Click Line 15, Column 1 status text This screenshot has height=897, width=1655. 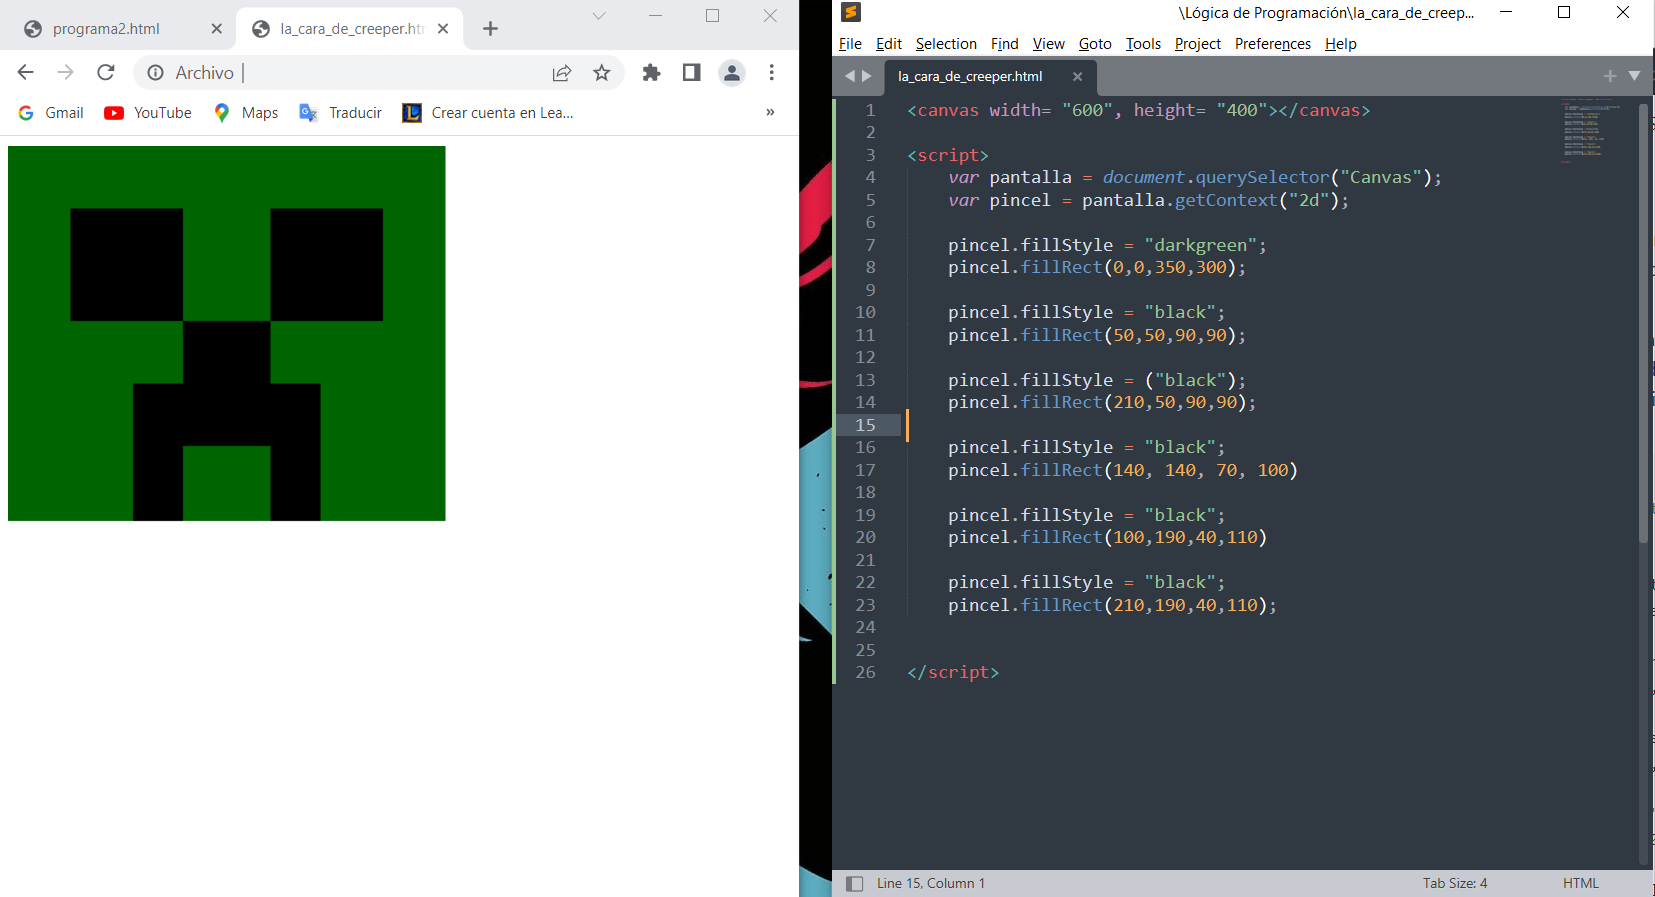pyautogui.click(x=931, y=883)
